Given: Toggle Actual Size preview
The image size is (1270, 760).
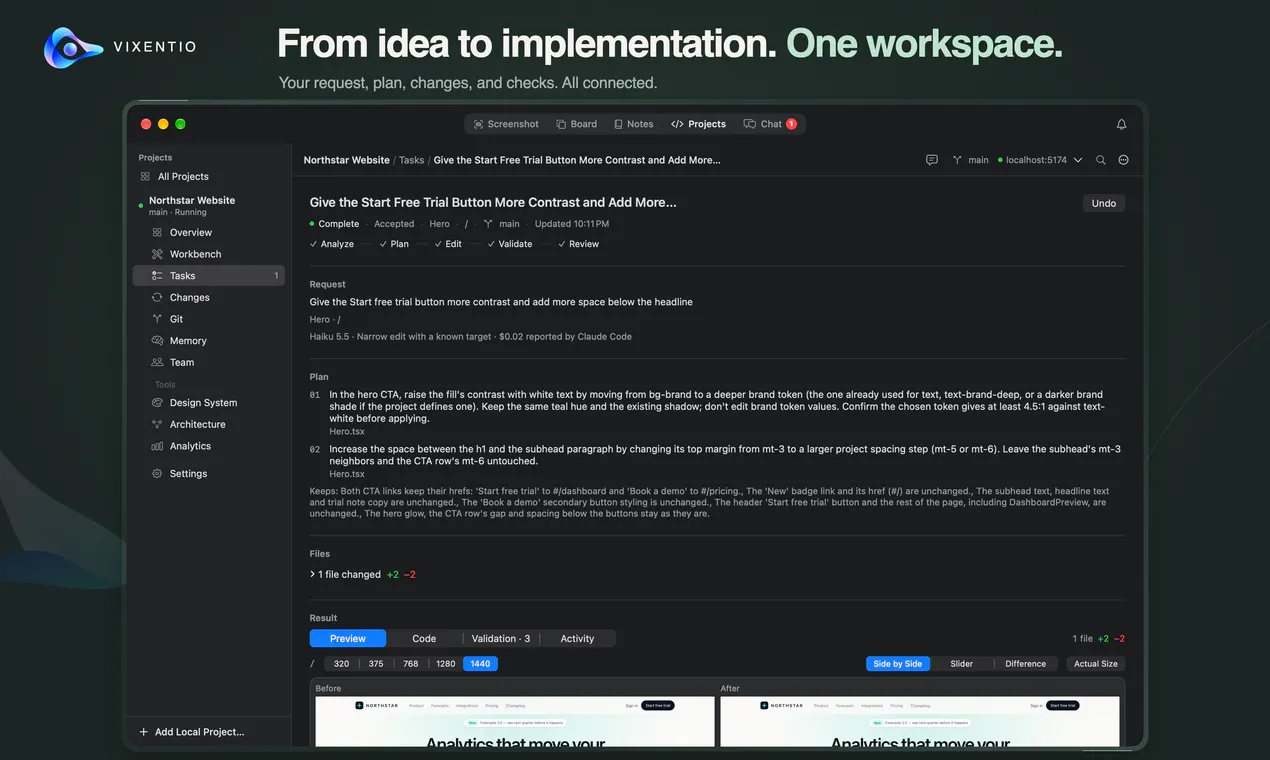Looking at the screenshot, I should (1096, 664).
